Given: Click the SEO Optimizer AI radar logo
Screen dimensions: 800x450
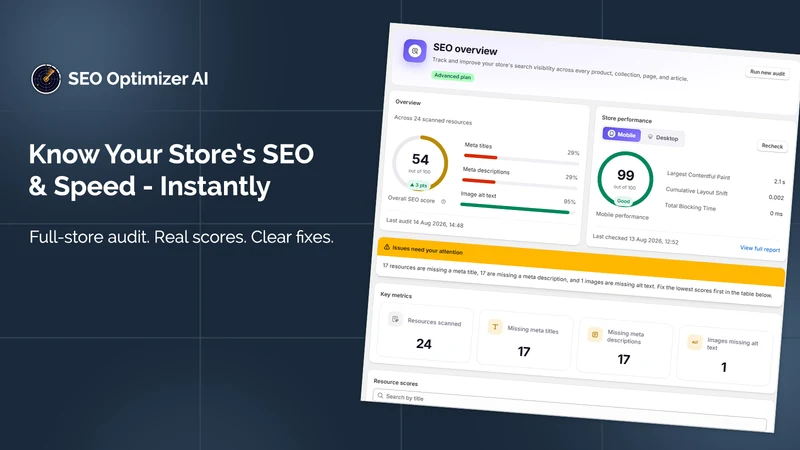Looking at the screenshot, I should [x=46, y=79].
